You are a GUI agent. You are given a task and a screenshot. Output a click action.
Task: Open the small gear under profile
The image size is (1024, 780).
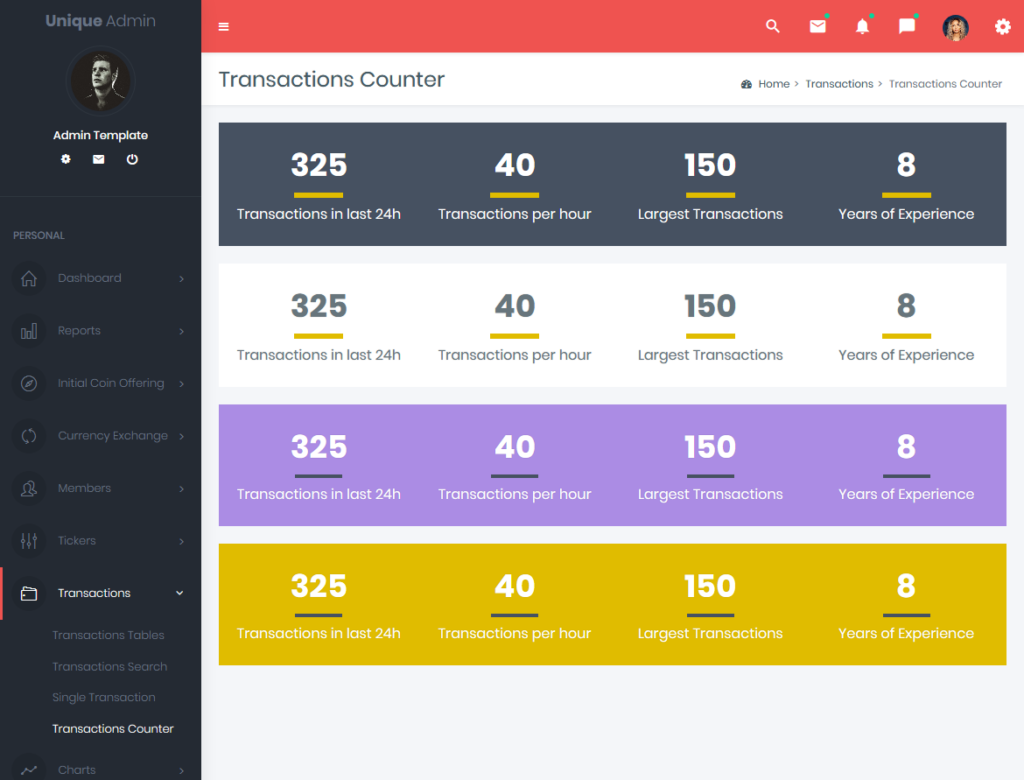[x=66, y=159]
